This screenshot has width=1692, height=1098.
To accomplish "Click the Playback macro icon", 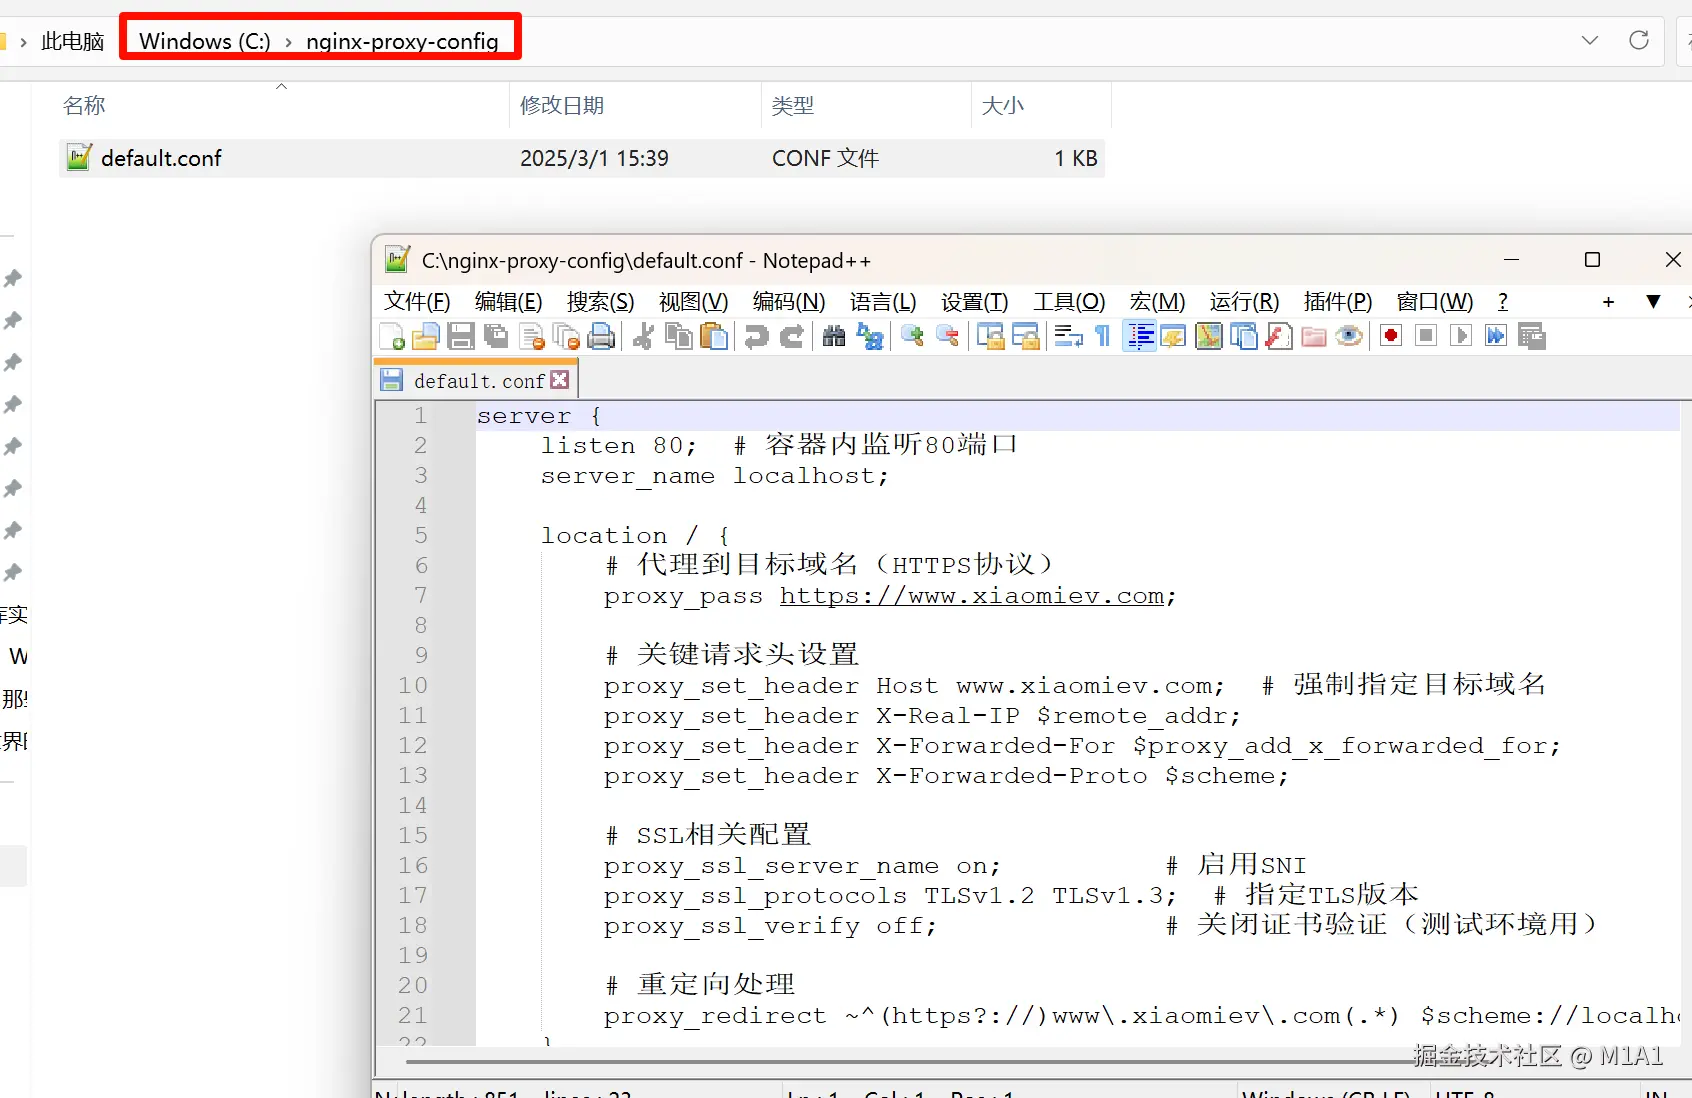I will click(1461, 337).
